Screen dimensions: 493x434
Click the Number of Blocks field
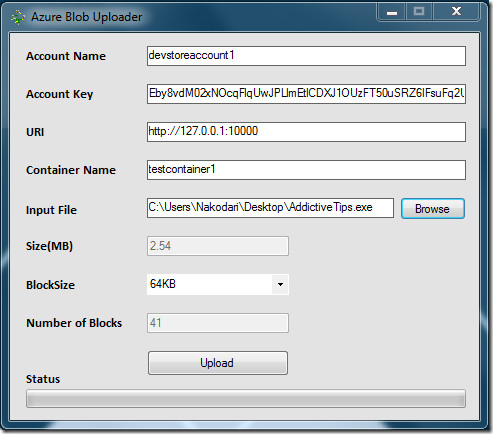point(218,323)
